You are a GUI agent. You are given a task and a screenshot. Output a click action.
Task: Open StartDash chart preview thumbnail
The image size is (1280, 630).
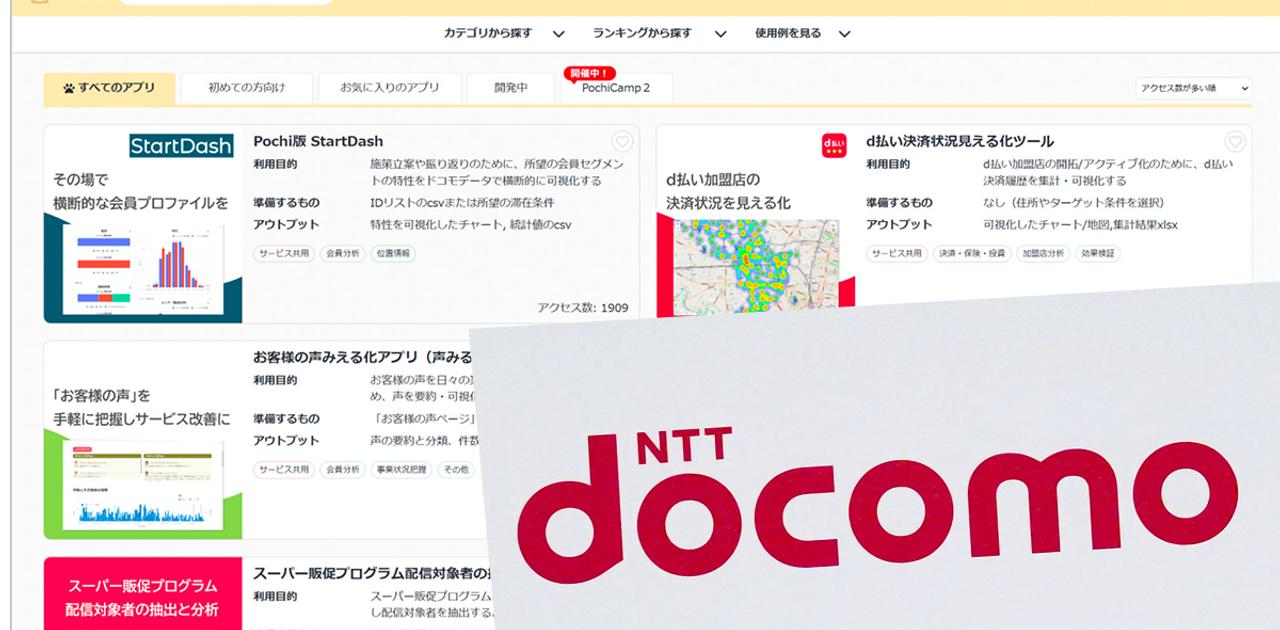click(x=143, y=267)
